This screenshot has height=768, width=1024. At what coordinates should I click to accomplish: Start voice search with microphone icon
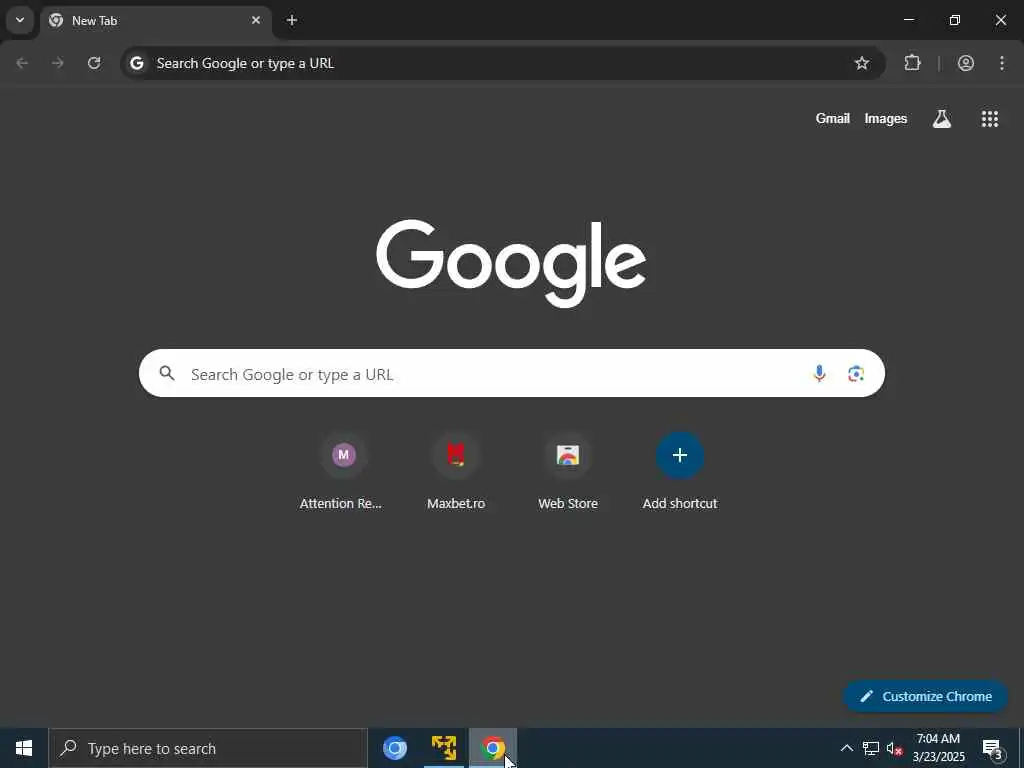pos(819,373)
